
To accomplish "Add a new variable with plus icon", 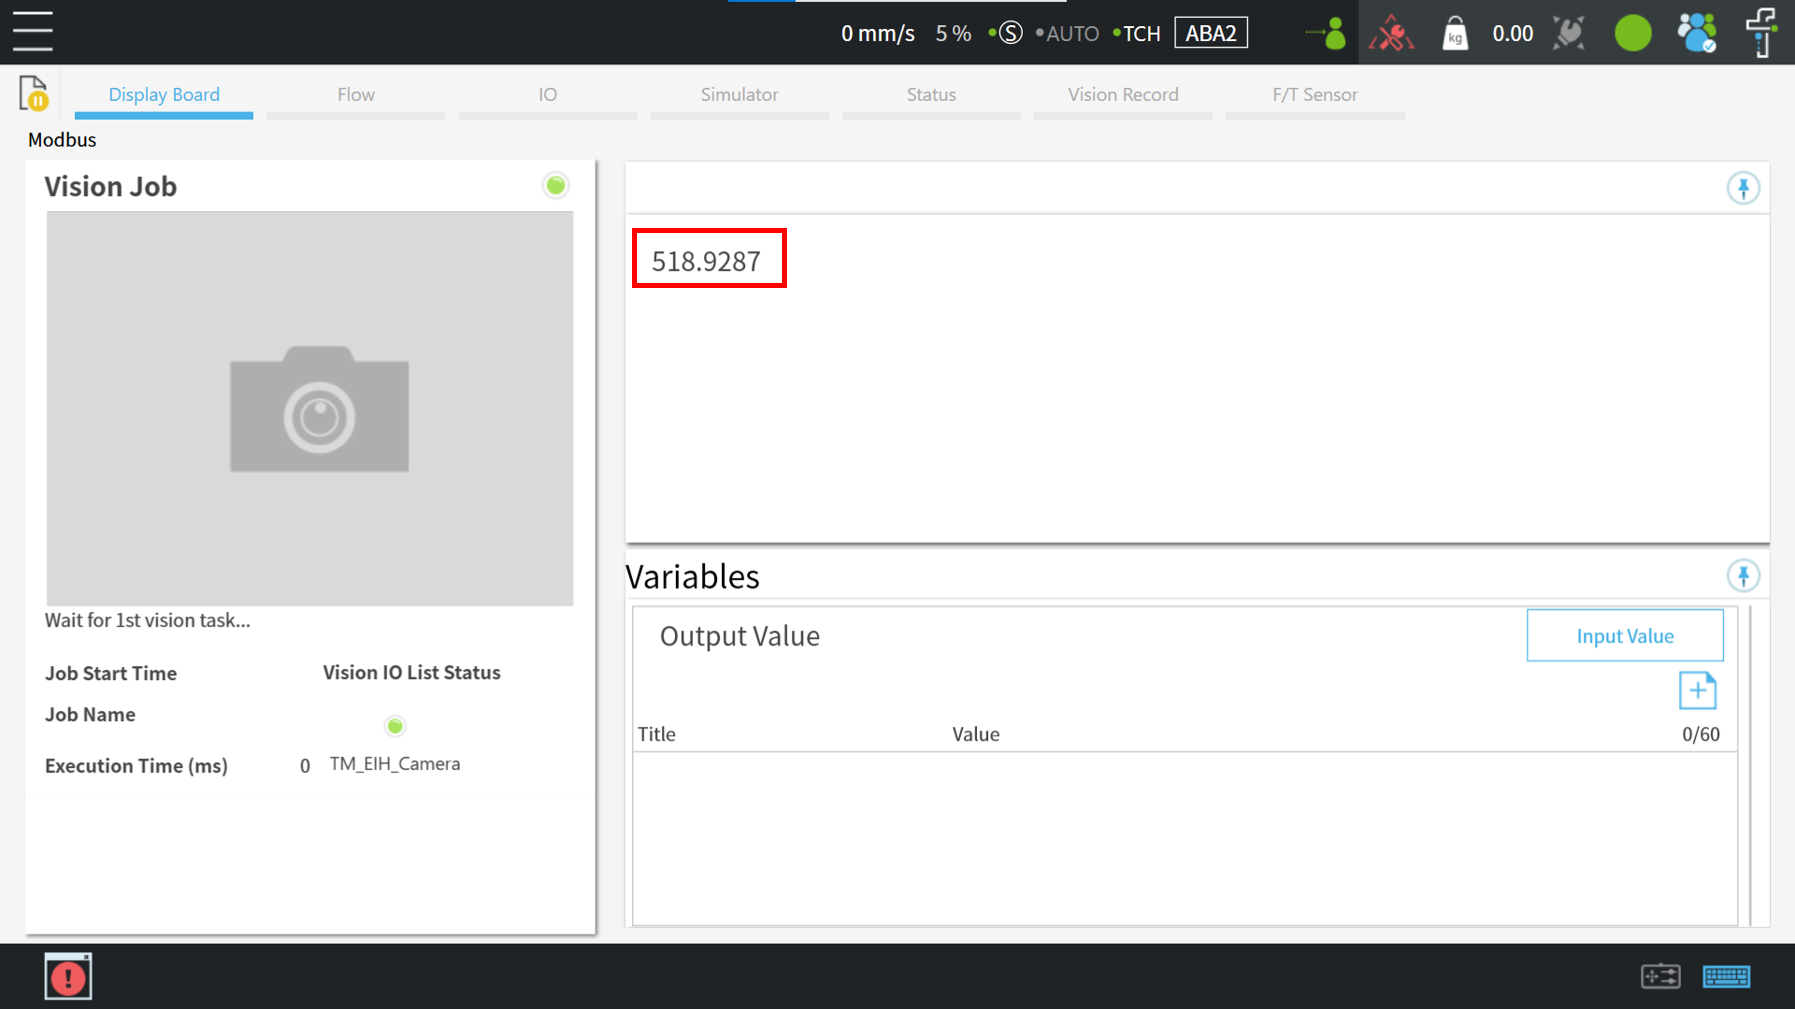I will click(x=1697, y=690).
